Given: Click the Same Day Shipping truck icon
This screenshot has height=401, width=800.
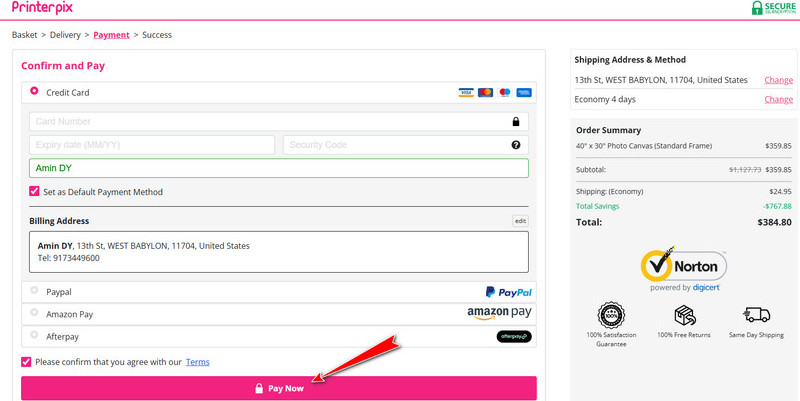Looking at the screenshot, I should pyautogui.click(x=757, y=316).
